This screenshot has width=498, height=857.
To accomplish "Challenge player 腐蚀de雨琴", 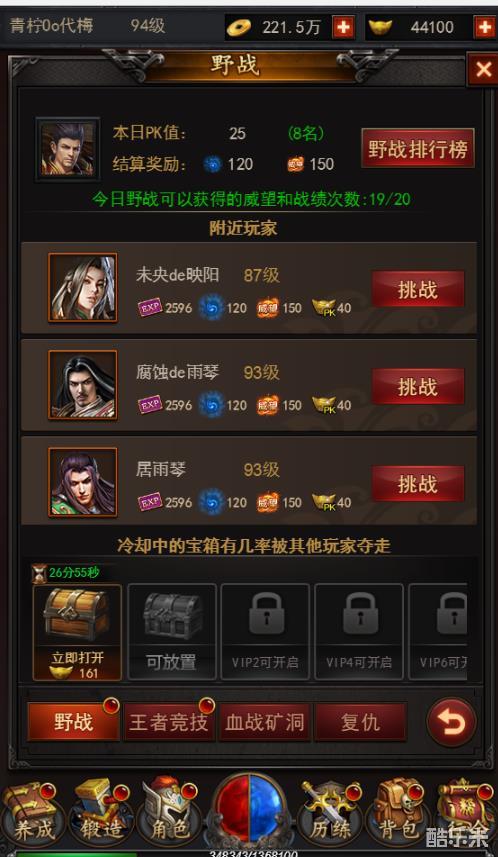I will pyautogui.click(x=418, y=386).
